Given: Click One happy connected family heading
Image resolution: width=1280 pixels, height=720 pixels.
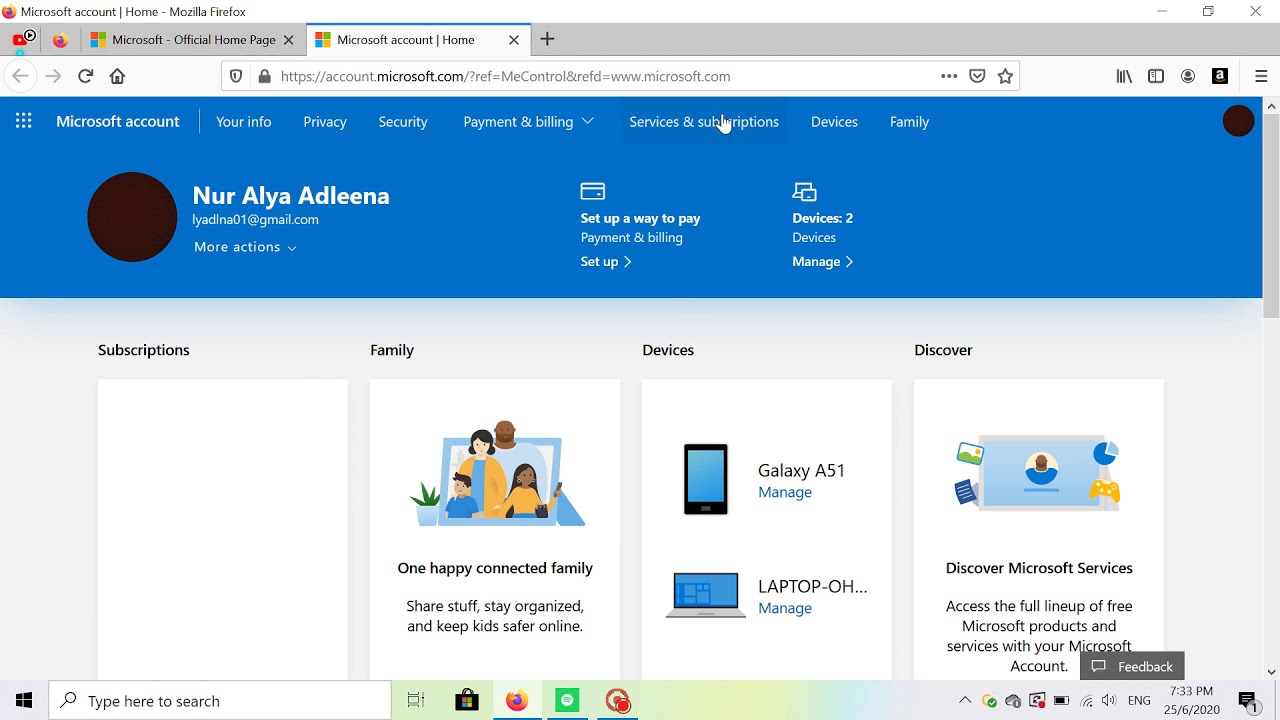Looking at the screenshot, I should coord(495,568).
